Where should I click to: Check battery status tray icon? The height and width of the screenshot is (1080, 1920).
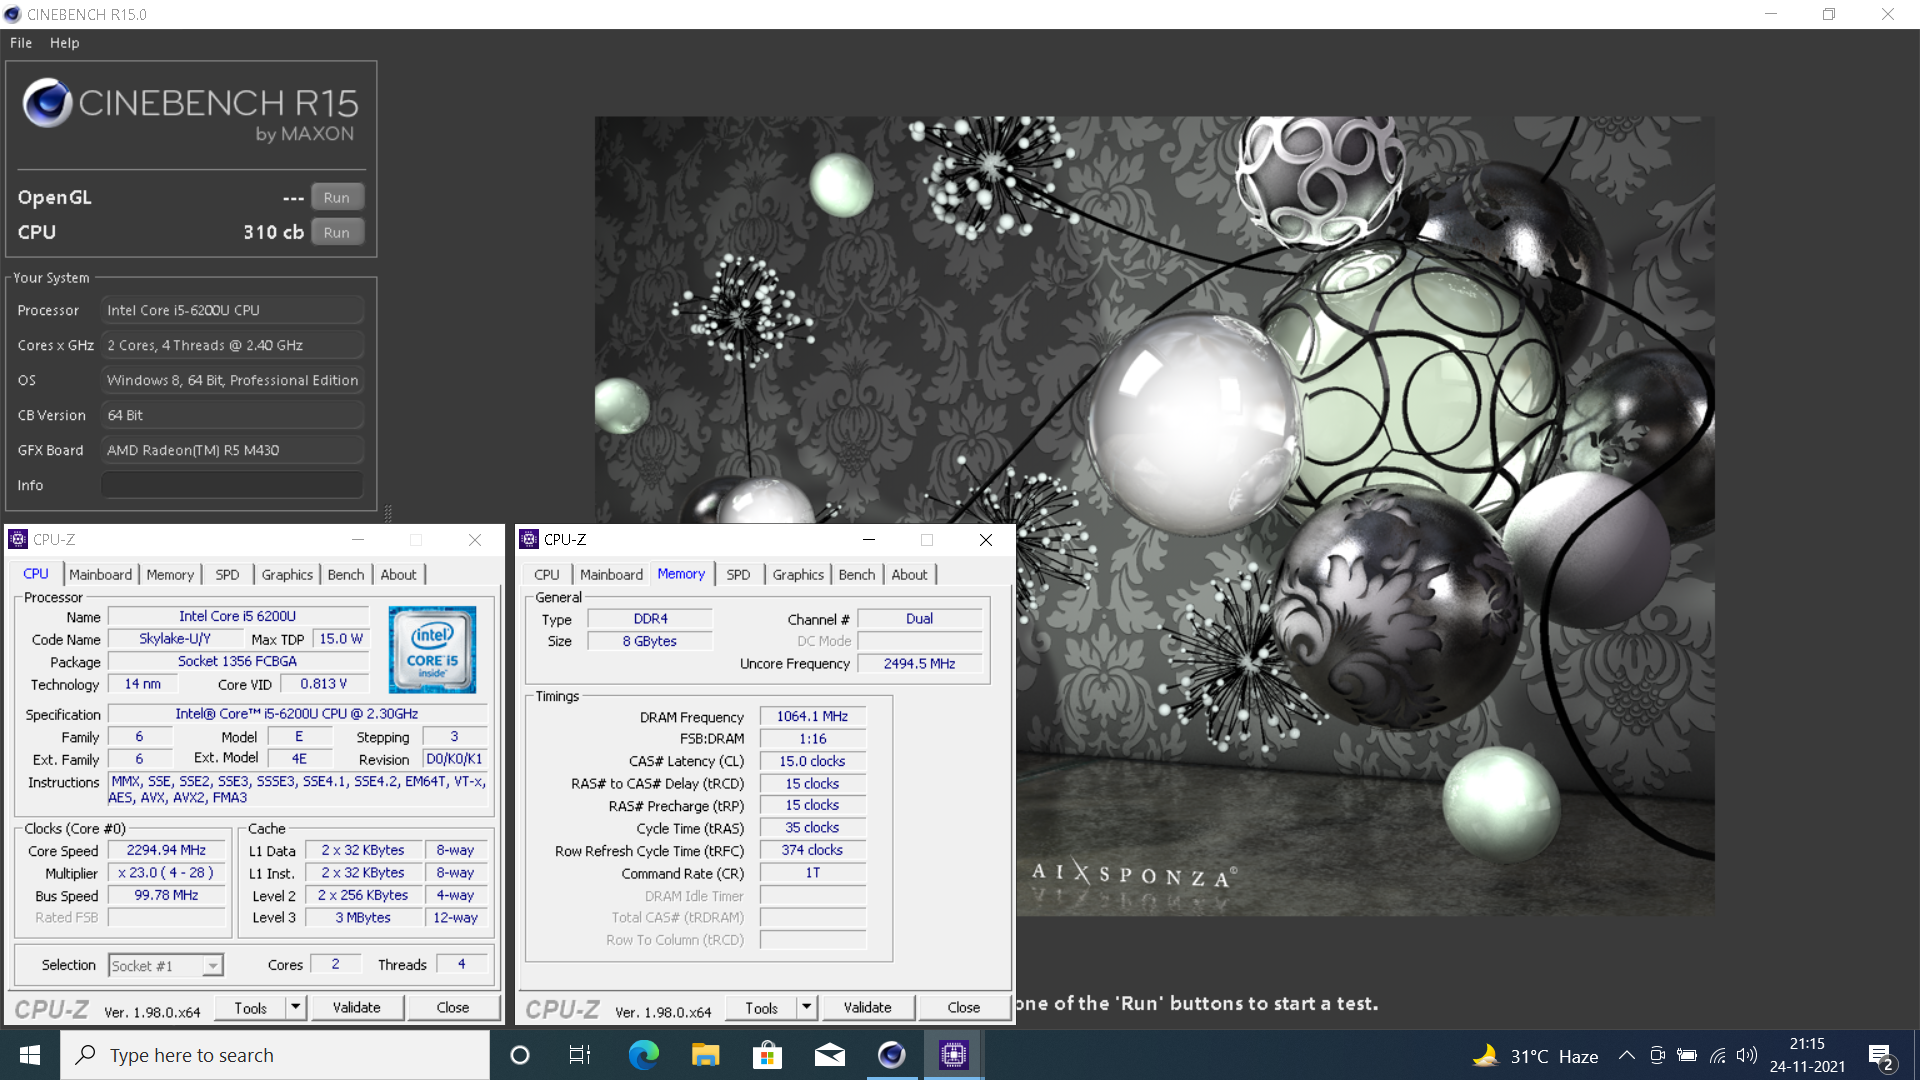pyautogui.click(x=1687, y=1055)
